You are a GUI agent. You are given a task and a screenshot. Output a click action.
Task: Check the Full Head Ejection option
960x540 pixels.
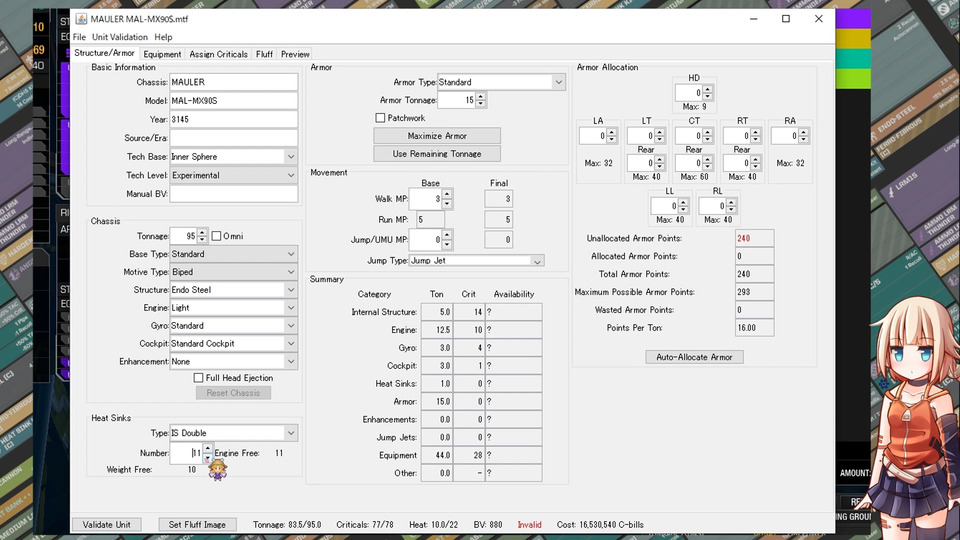tap(199, 378)
